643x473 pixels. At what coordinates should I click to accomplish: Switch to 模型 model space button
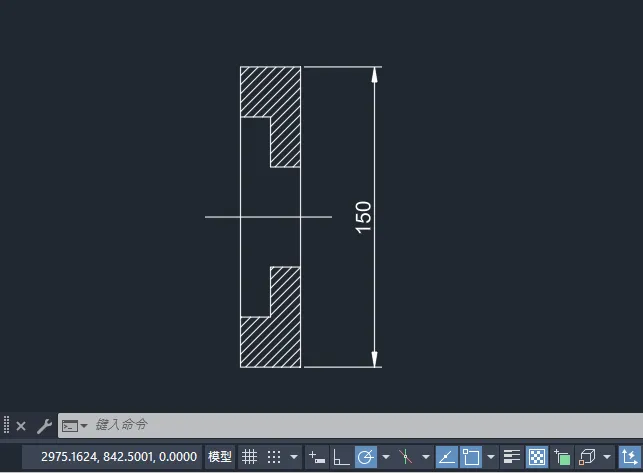(220, 457)
